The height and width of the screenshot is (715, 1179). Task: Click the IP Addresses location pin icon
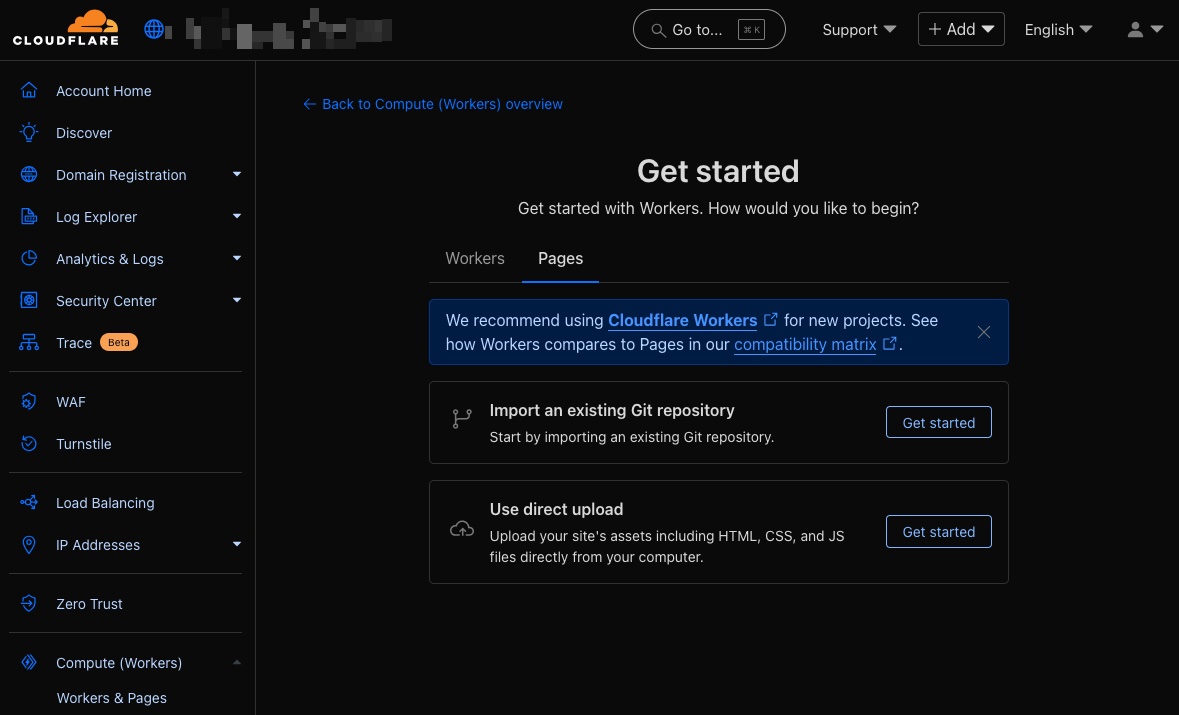(x=29, y=544)
